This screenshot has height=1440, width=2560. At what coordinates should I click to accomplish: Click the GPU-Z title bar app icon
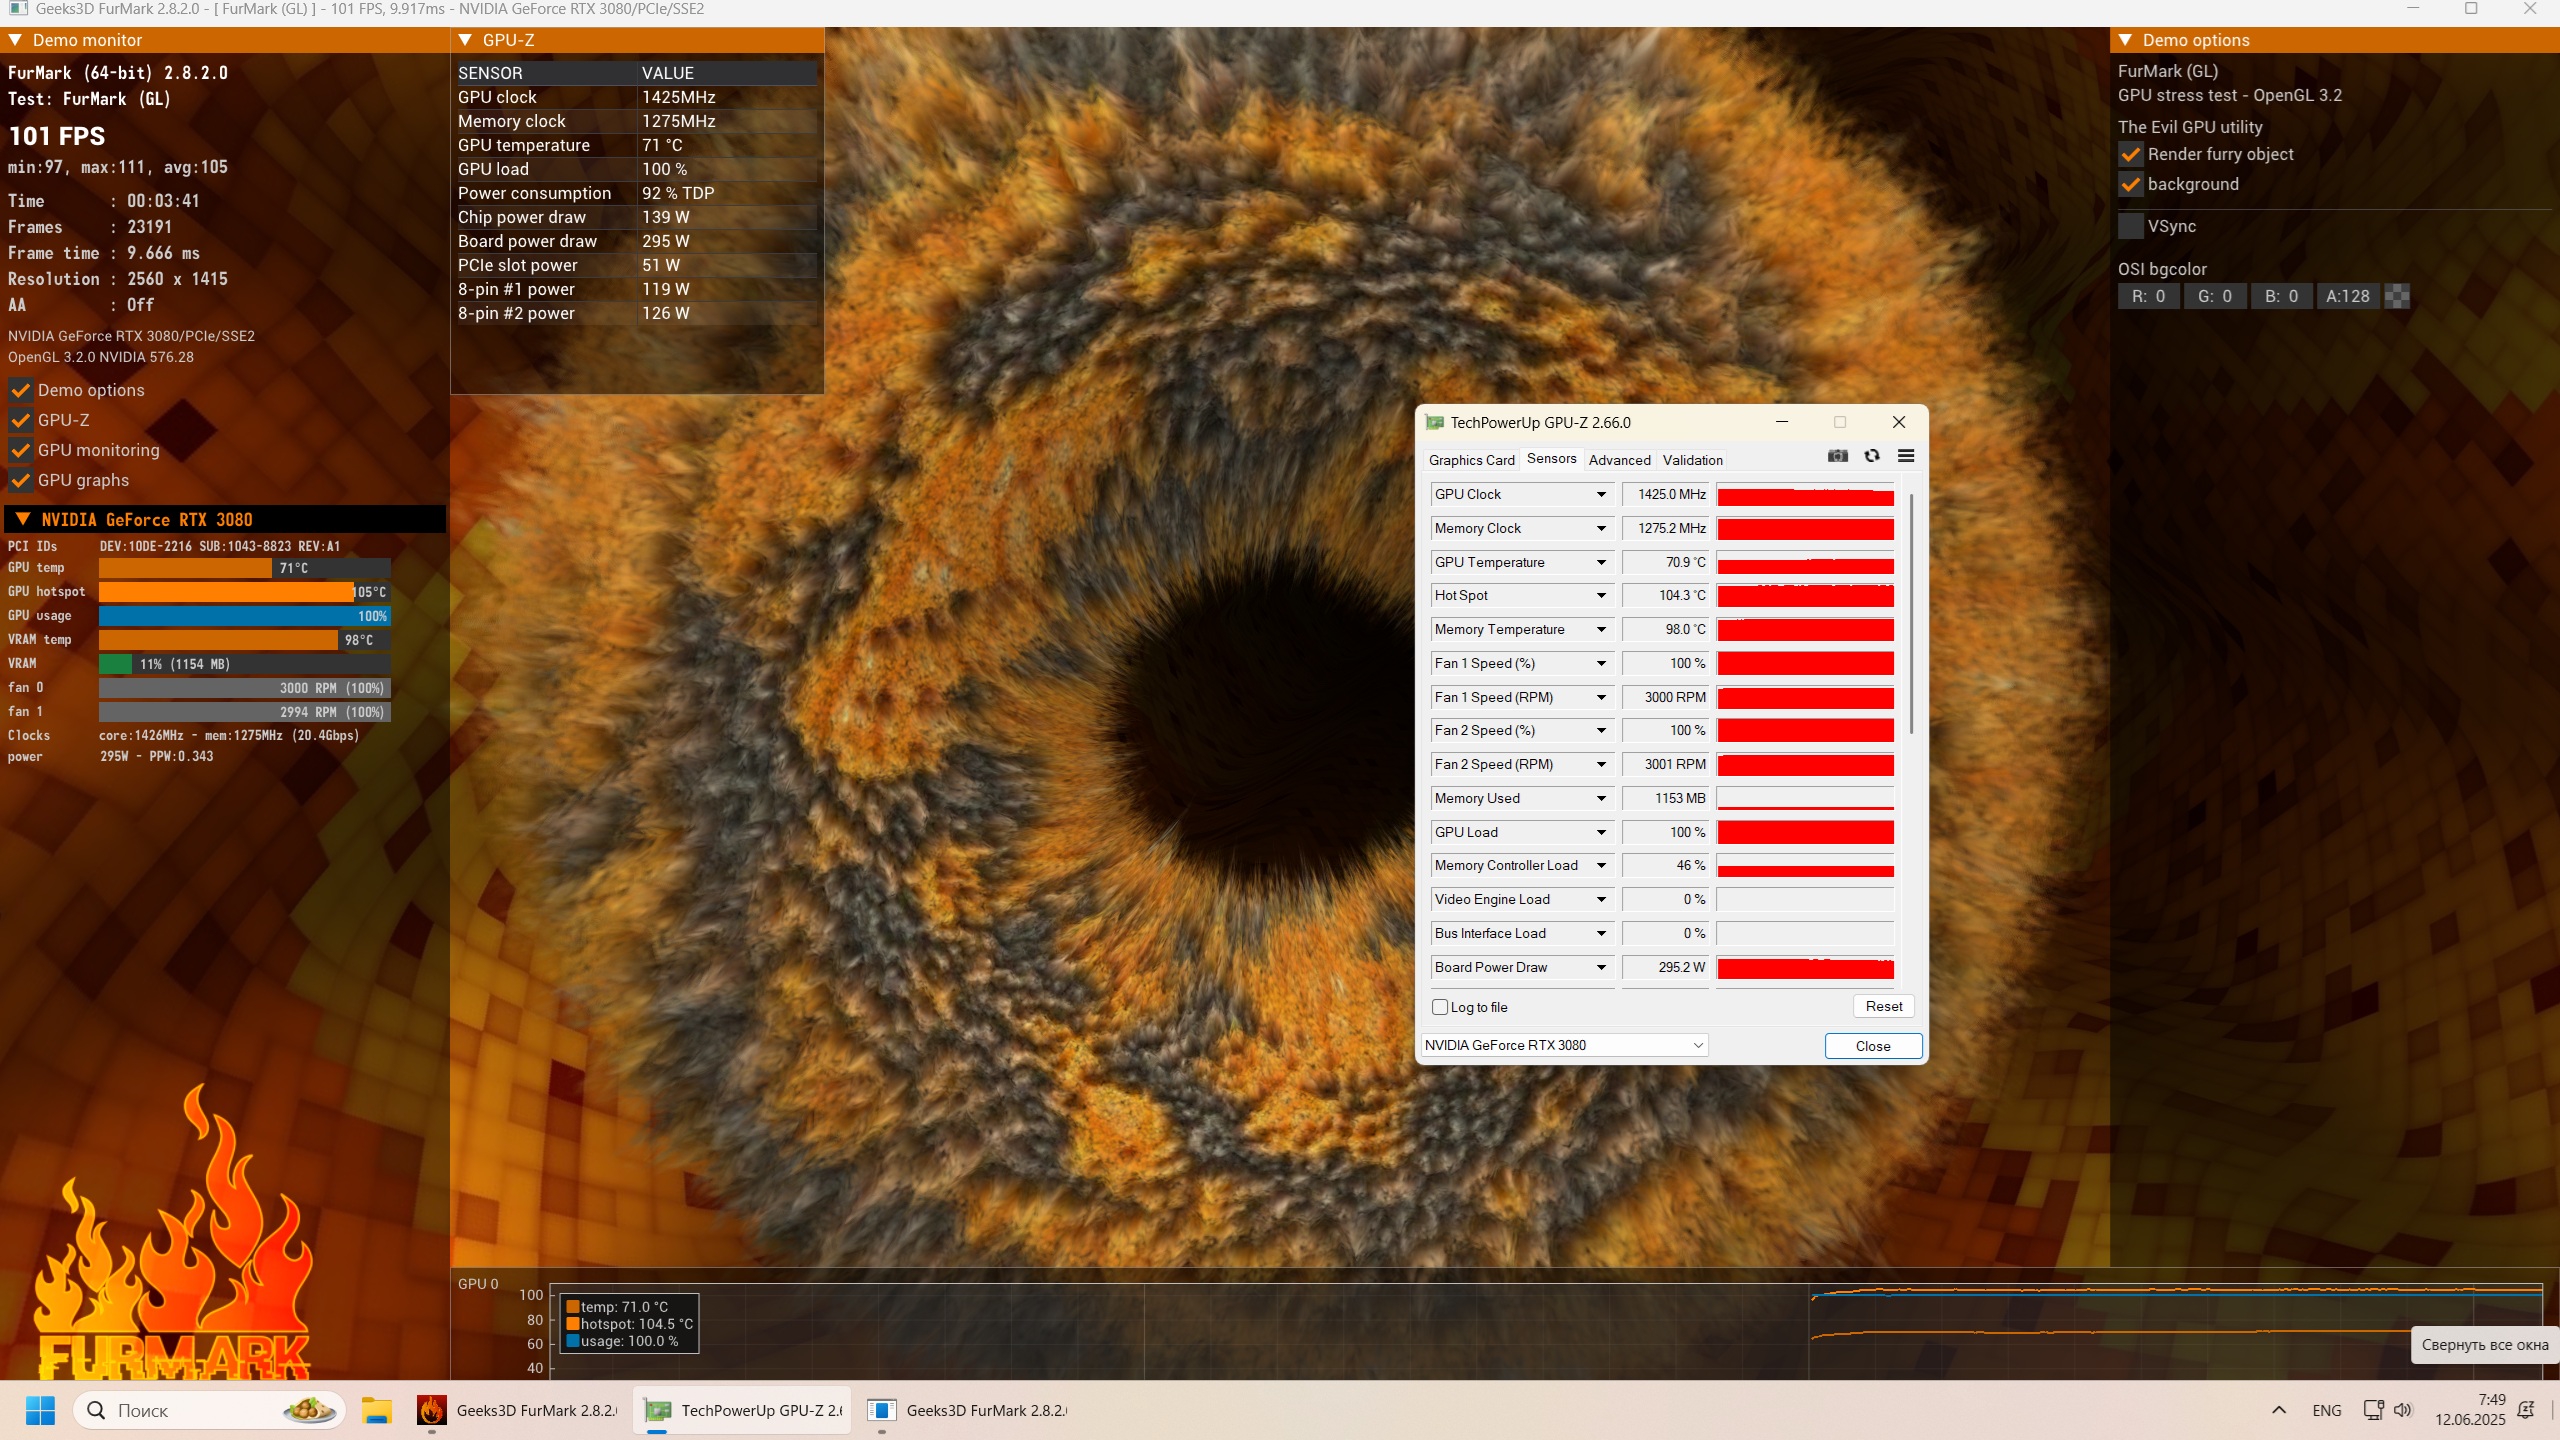1435,423
